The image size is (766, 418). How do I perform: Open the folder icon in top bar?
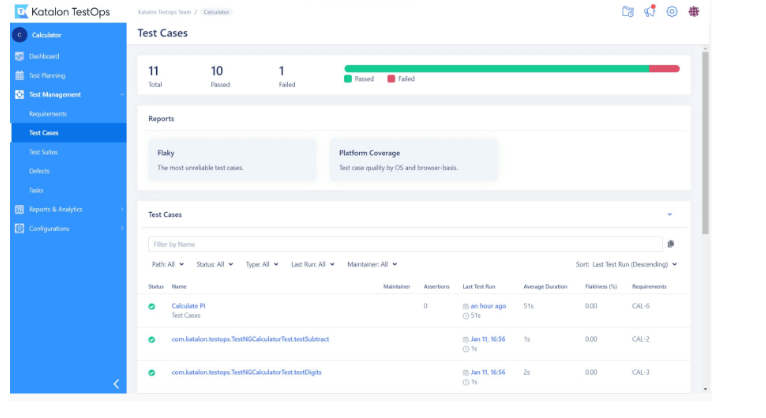pos(628,11)
